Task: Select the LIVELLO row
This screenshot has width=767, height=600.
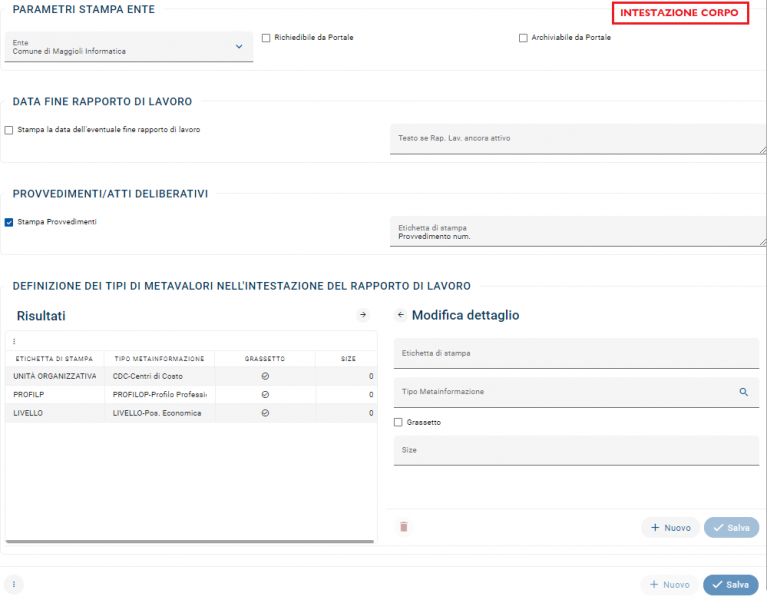Action: coord(191,413)
